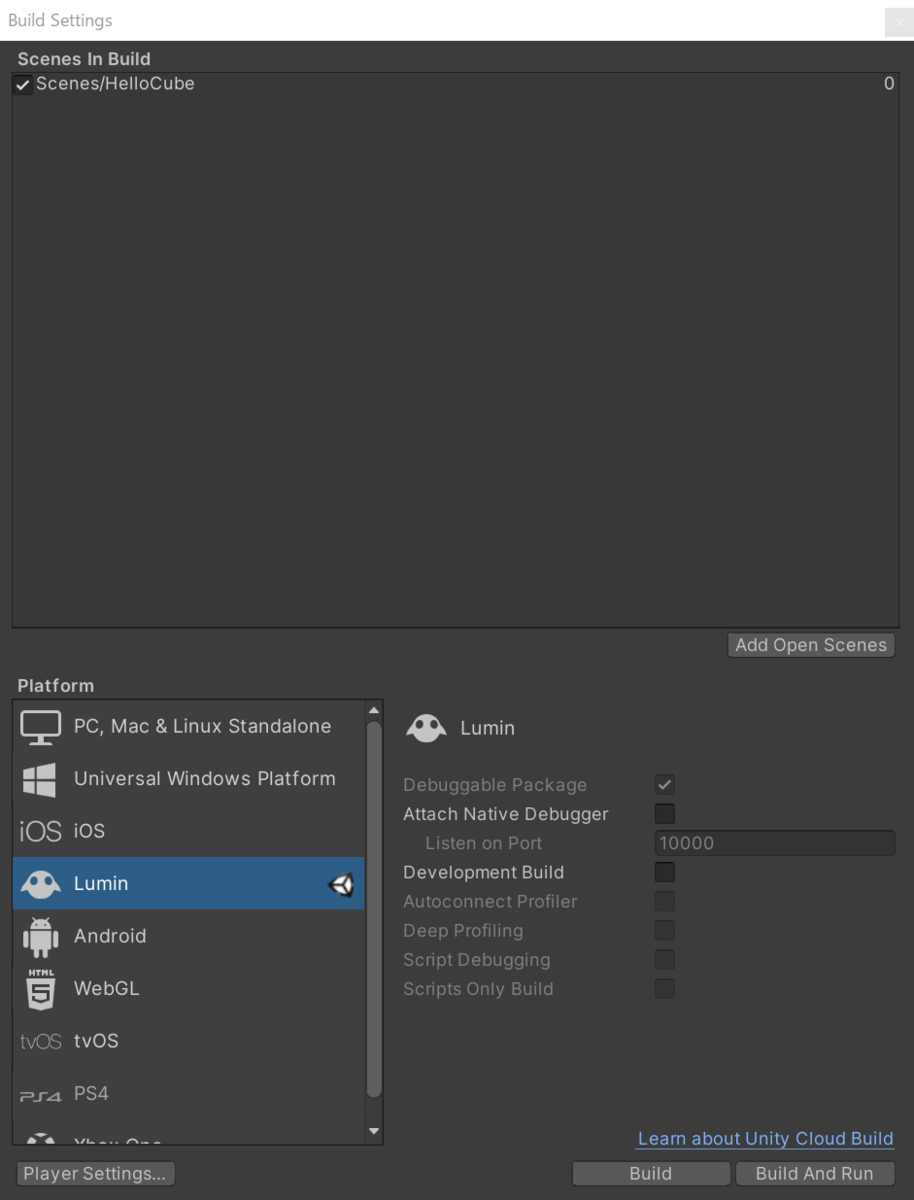
Task: Click the Lumin icon in platform list
Action: (41, 883)
